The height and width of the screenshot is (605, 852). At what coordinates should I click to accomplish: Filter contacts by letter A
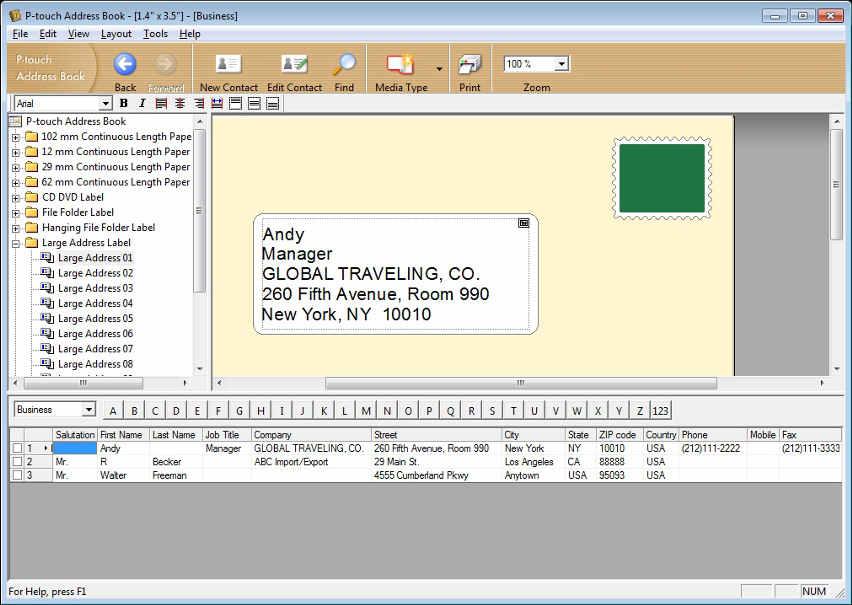coord(113,410)
